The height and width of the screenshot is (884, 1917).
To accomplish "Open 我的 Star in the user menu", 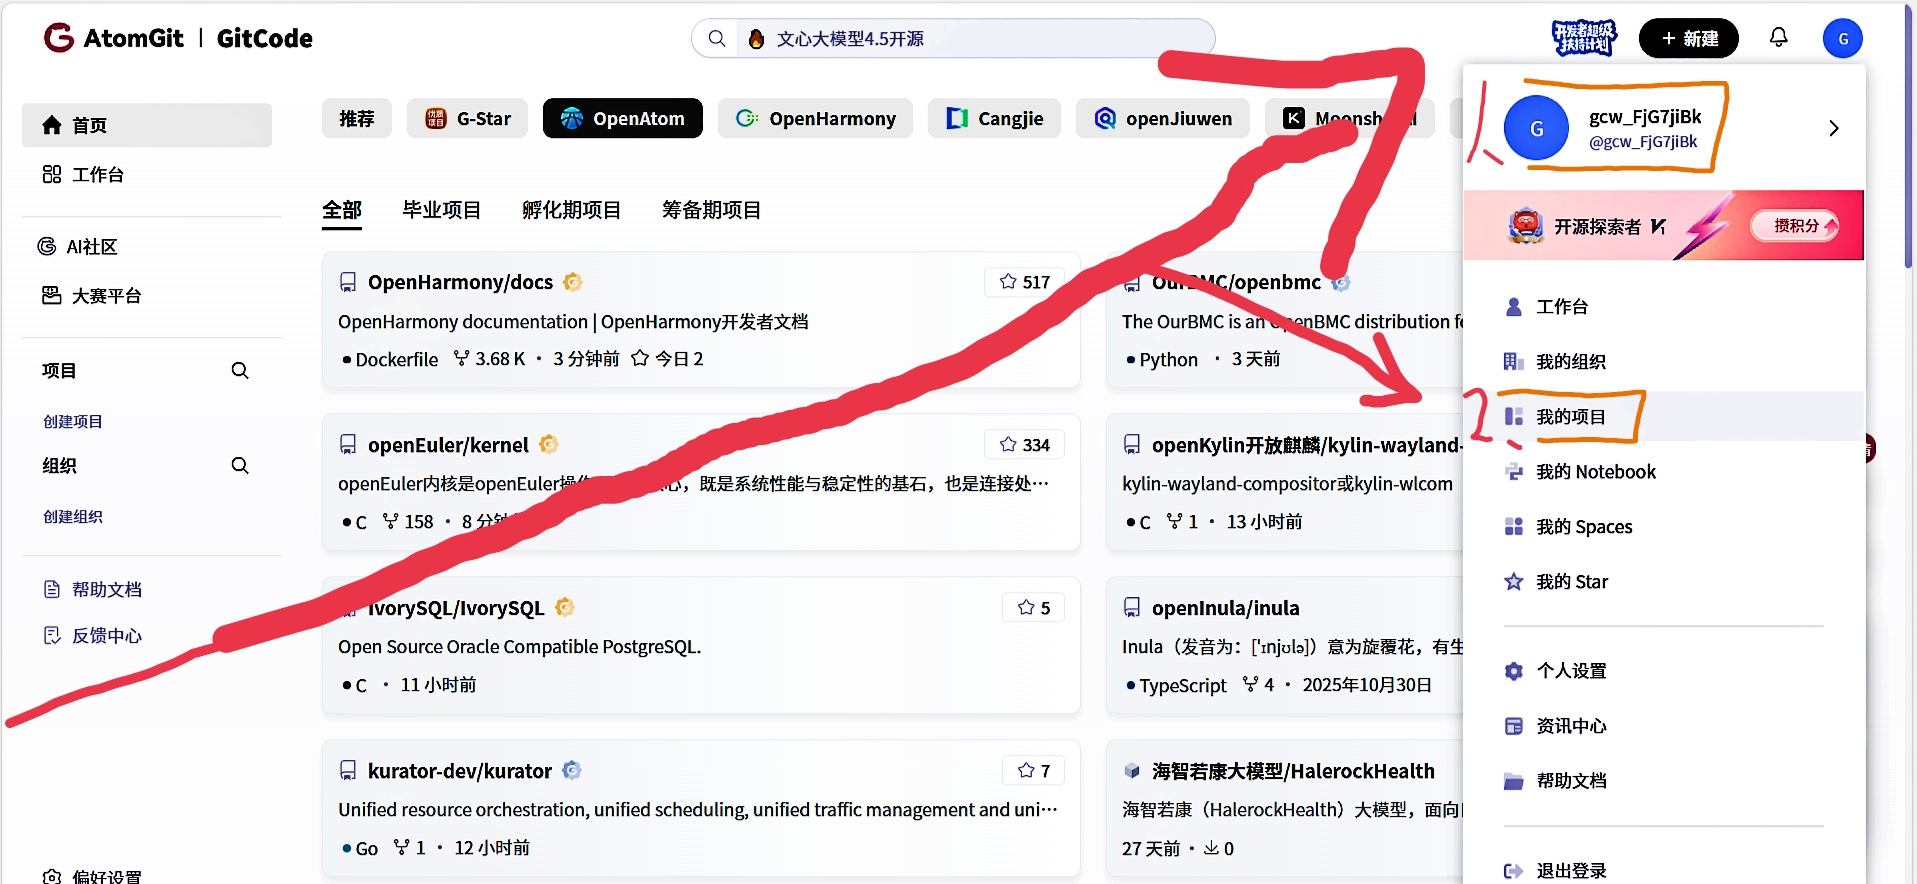I will coord(1664,581).
